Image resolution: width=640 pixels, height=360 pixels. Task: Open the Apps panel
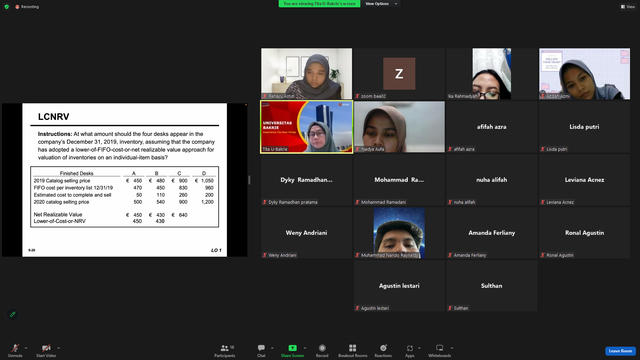tap(410, 350)
